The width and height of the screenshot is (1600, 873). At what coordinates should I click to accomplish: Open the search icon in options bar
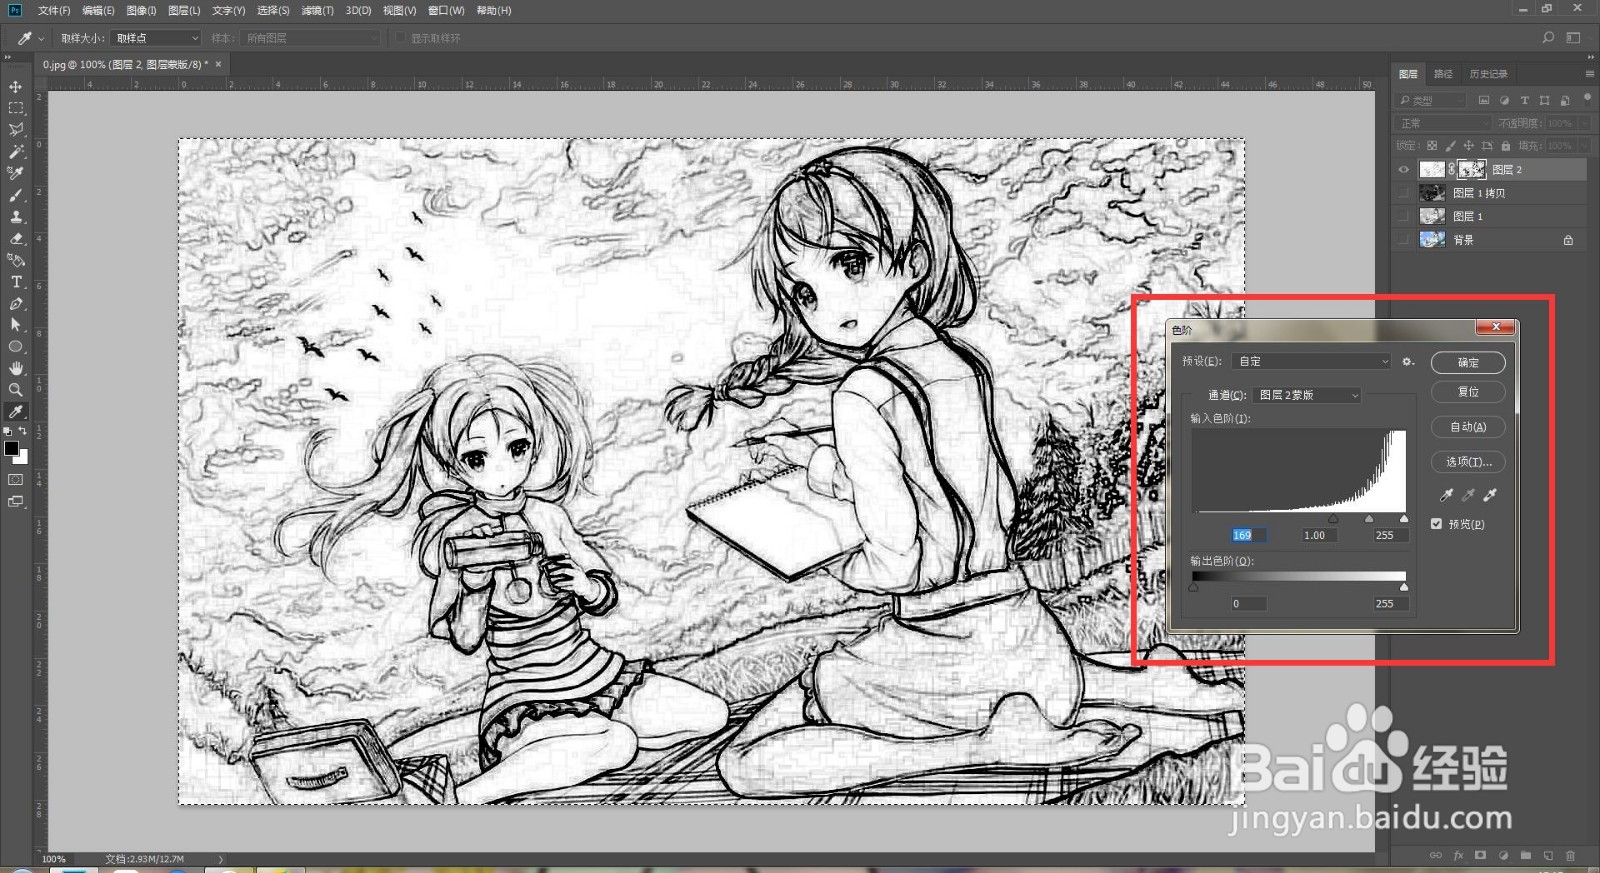tap(1548, 38)
